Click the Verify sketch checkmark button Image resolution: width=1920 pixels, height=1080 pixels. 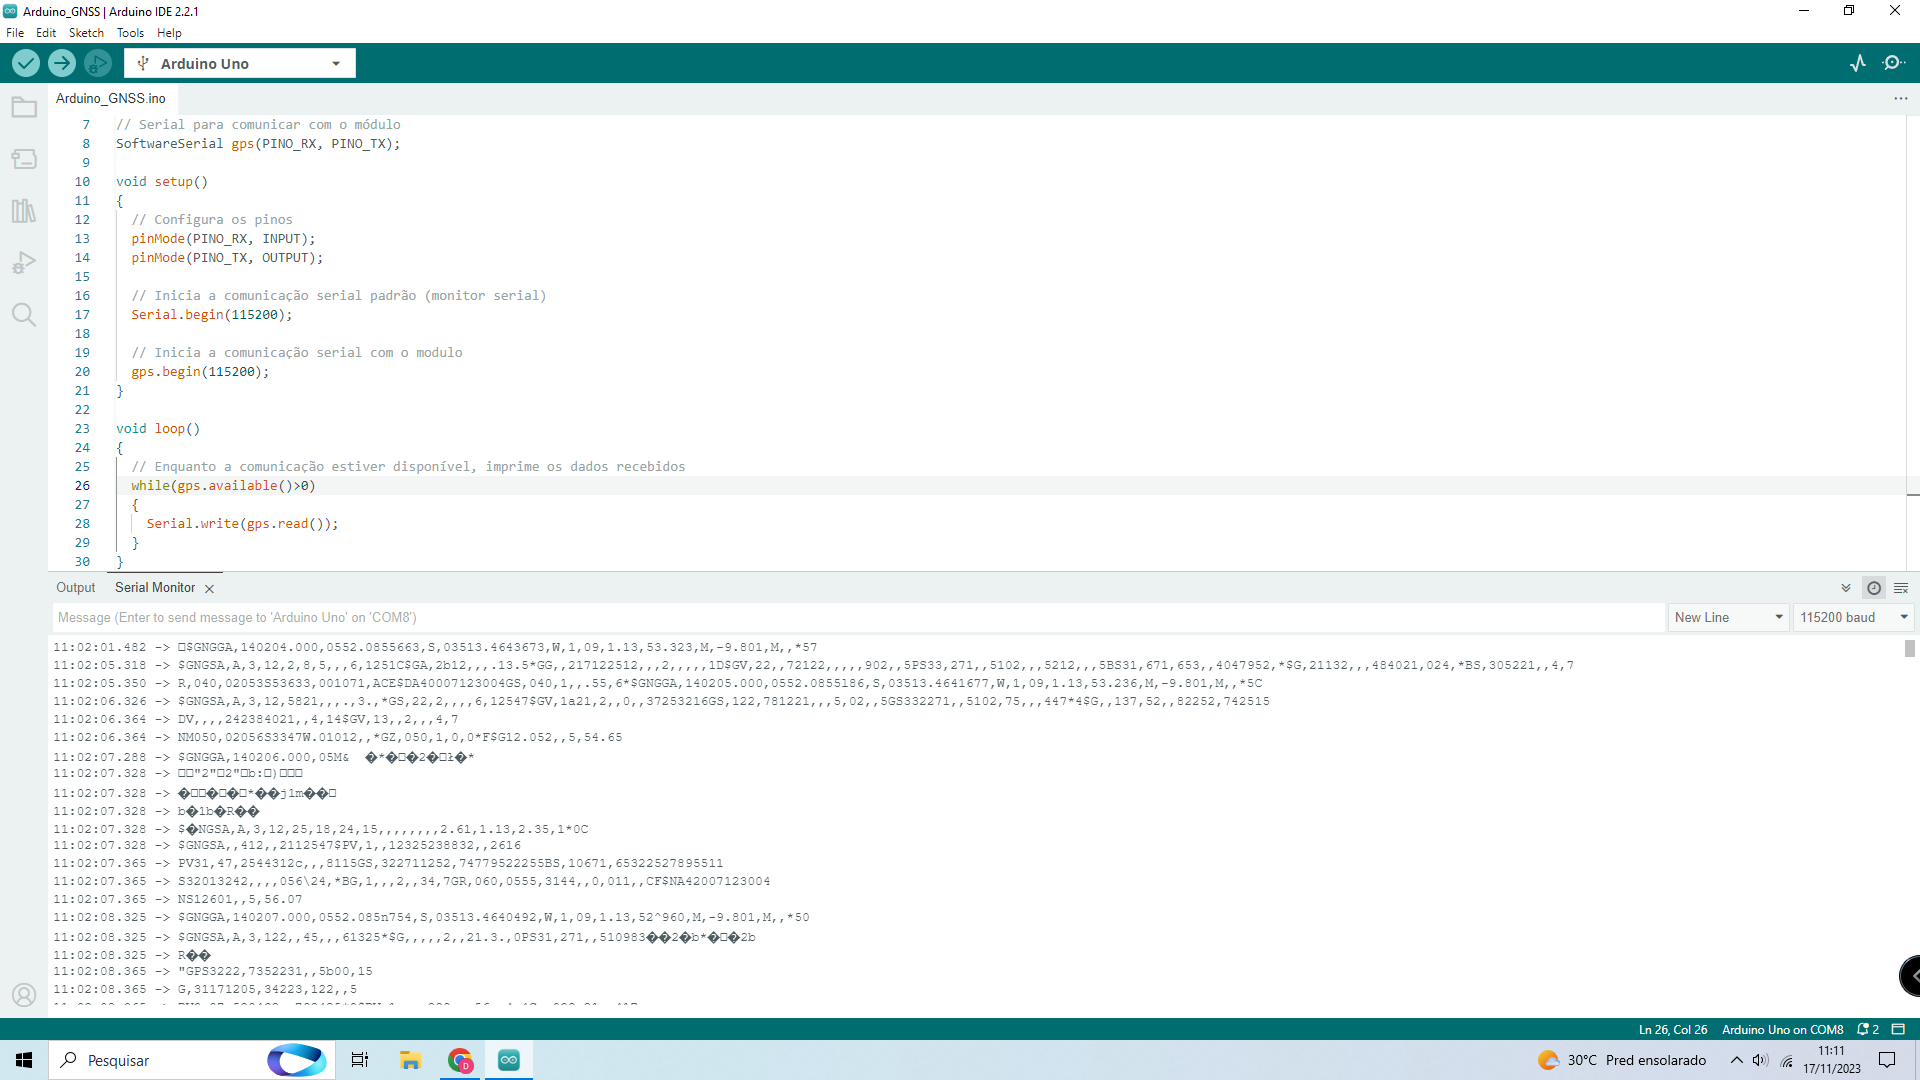coord(26,63)
